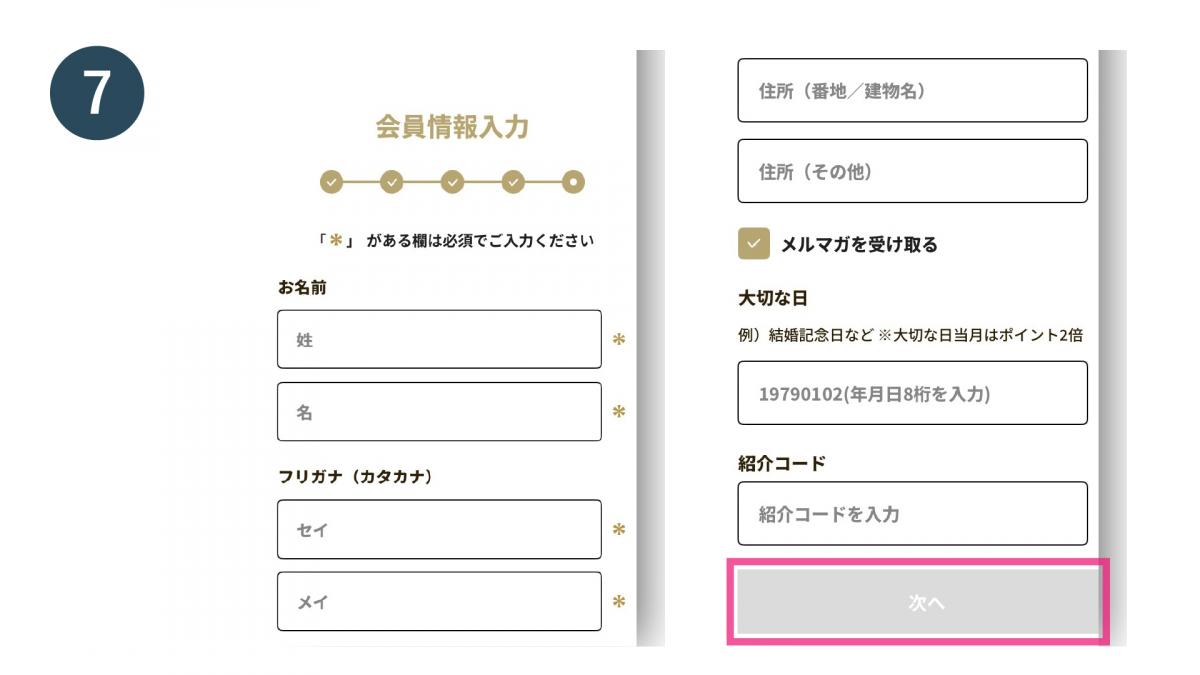
Task: Click the 紹介コードを入力 input box
Action: click(x=912, y=513)
